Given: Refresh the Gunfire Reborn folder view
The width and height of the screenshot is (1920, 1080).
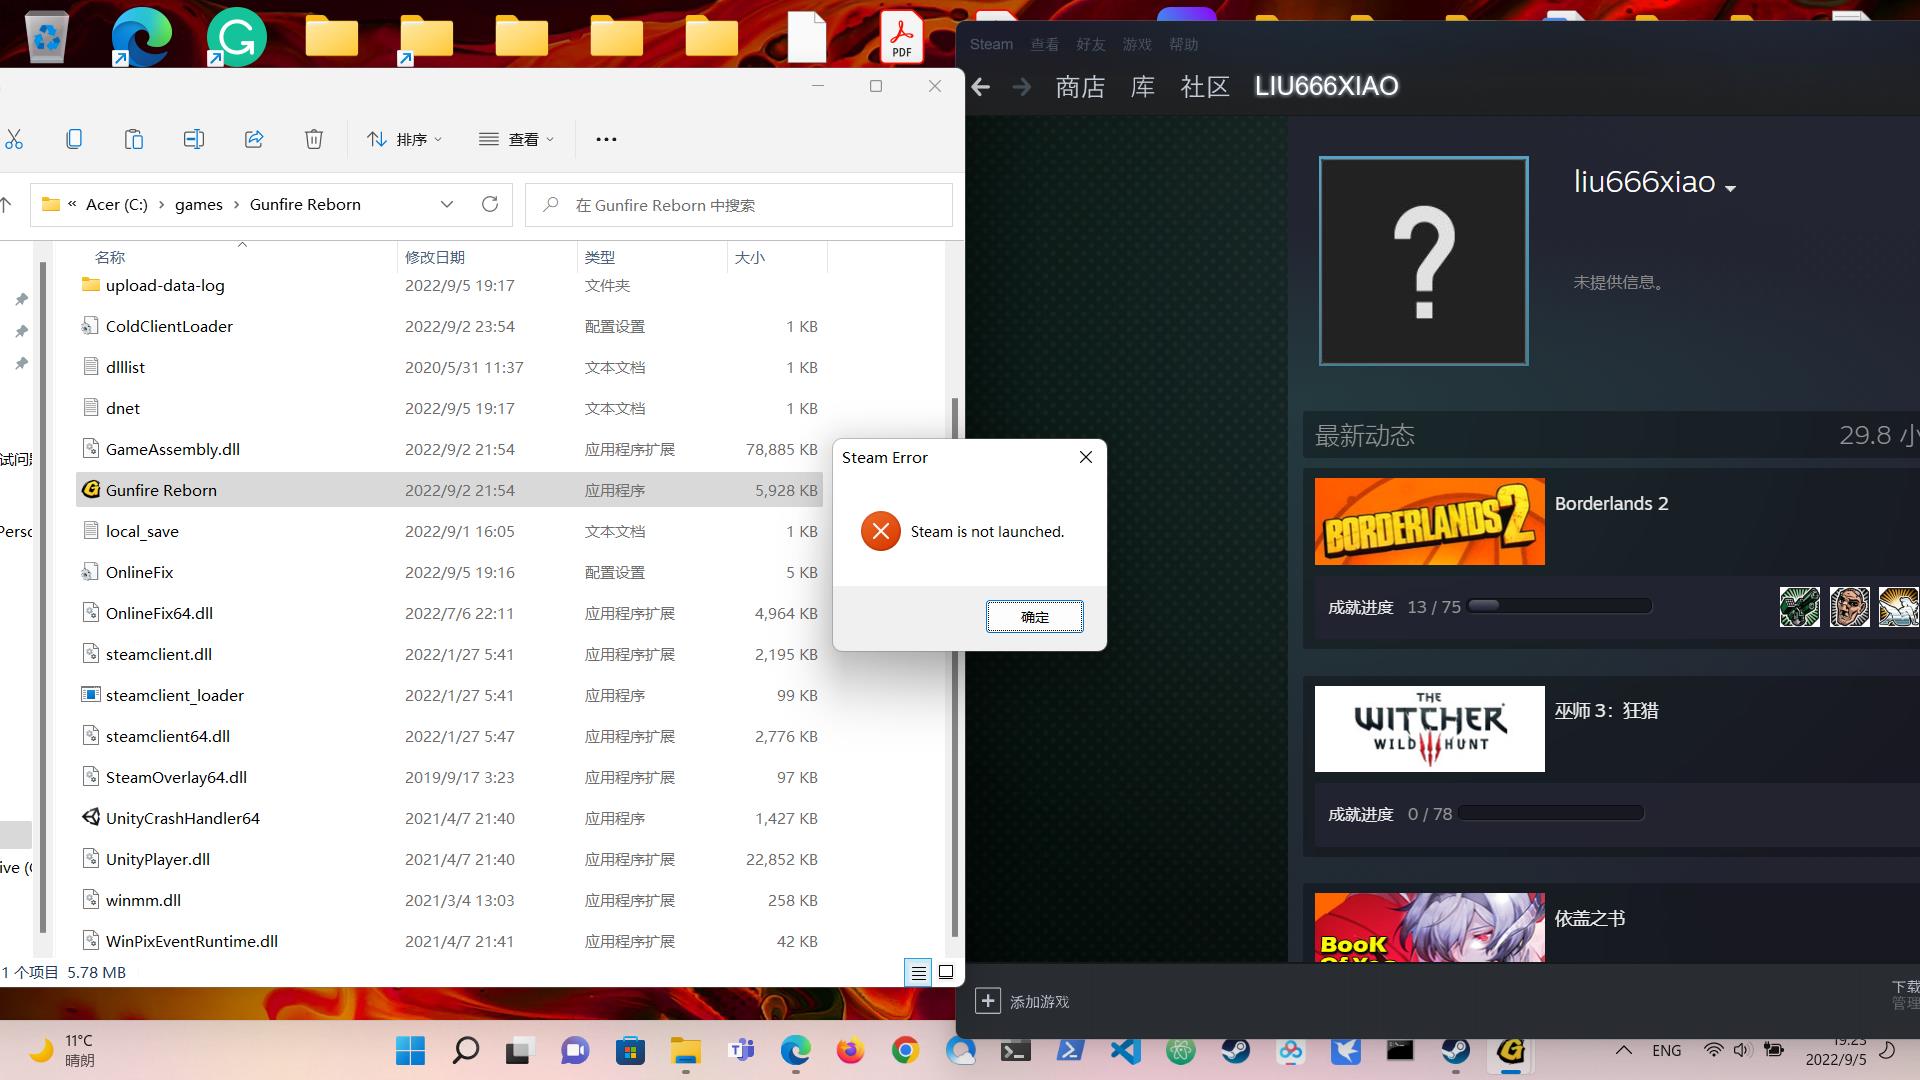Looking at the screenshot, I should [490, 204].
